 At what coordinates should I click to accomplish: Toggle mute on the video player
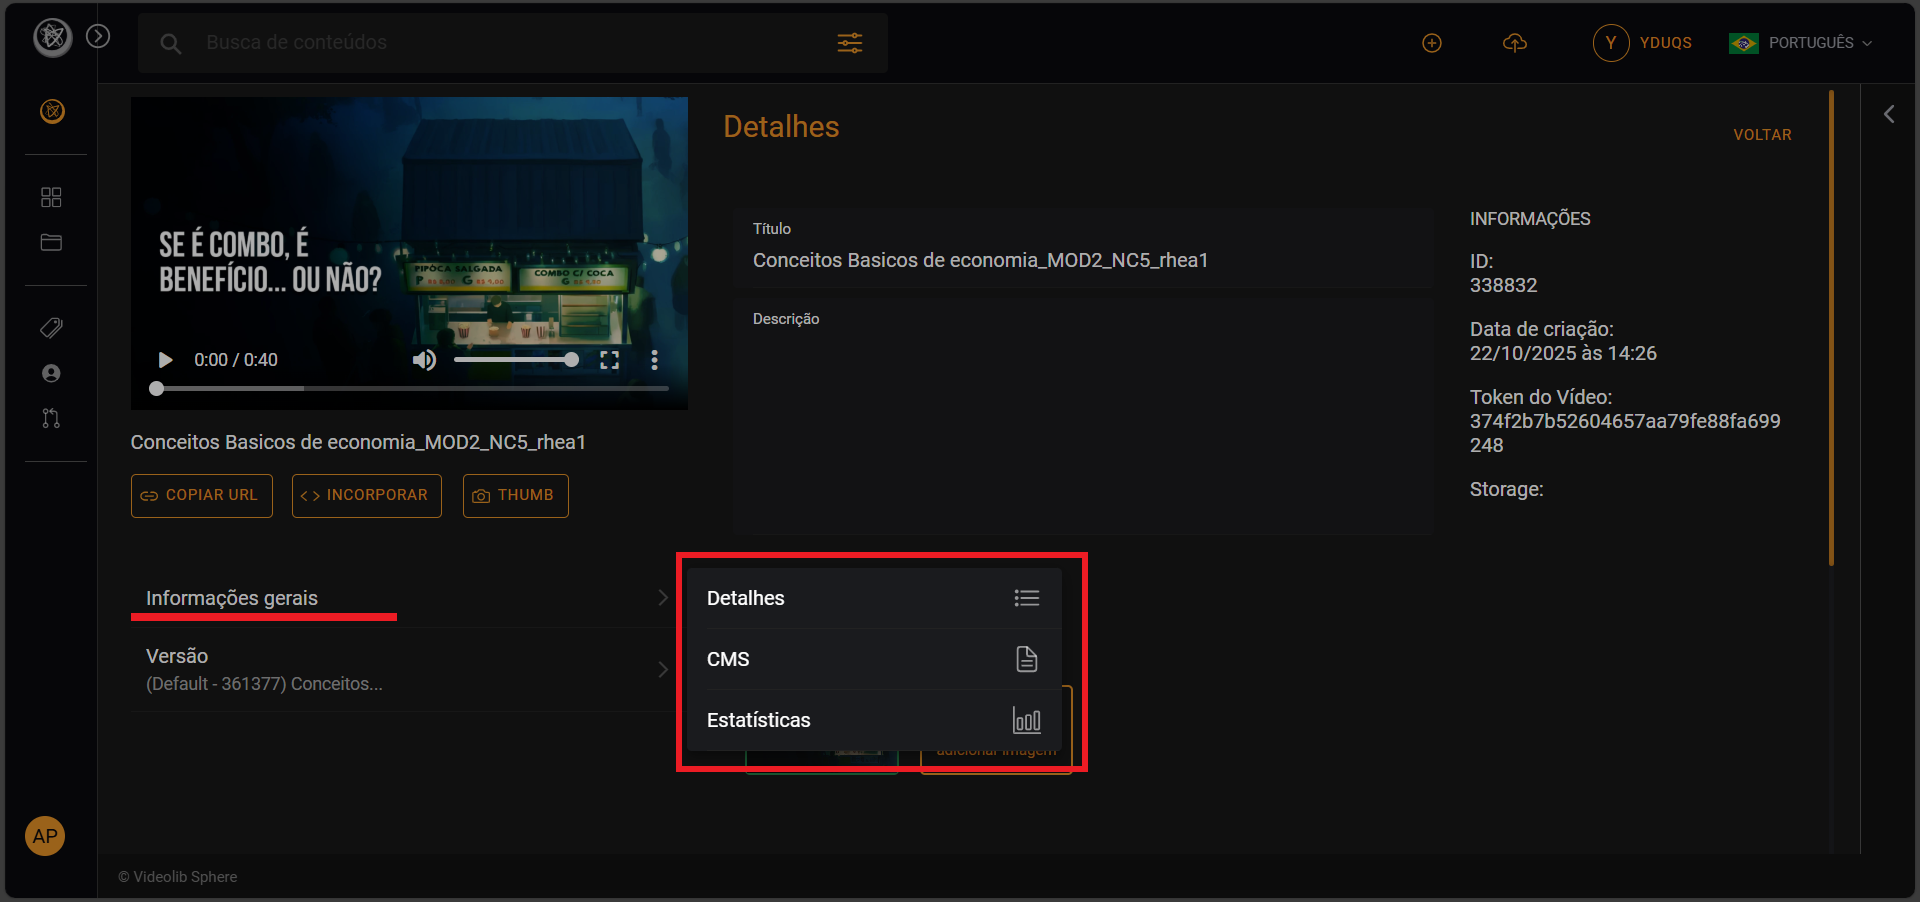tap(424, 360)
